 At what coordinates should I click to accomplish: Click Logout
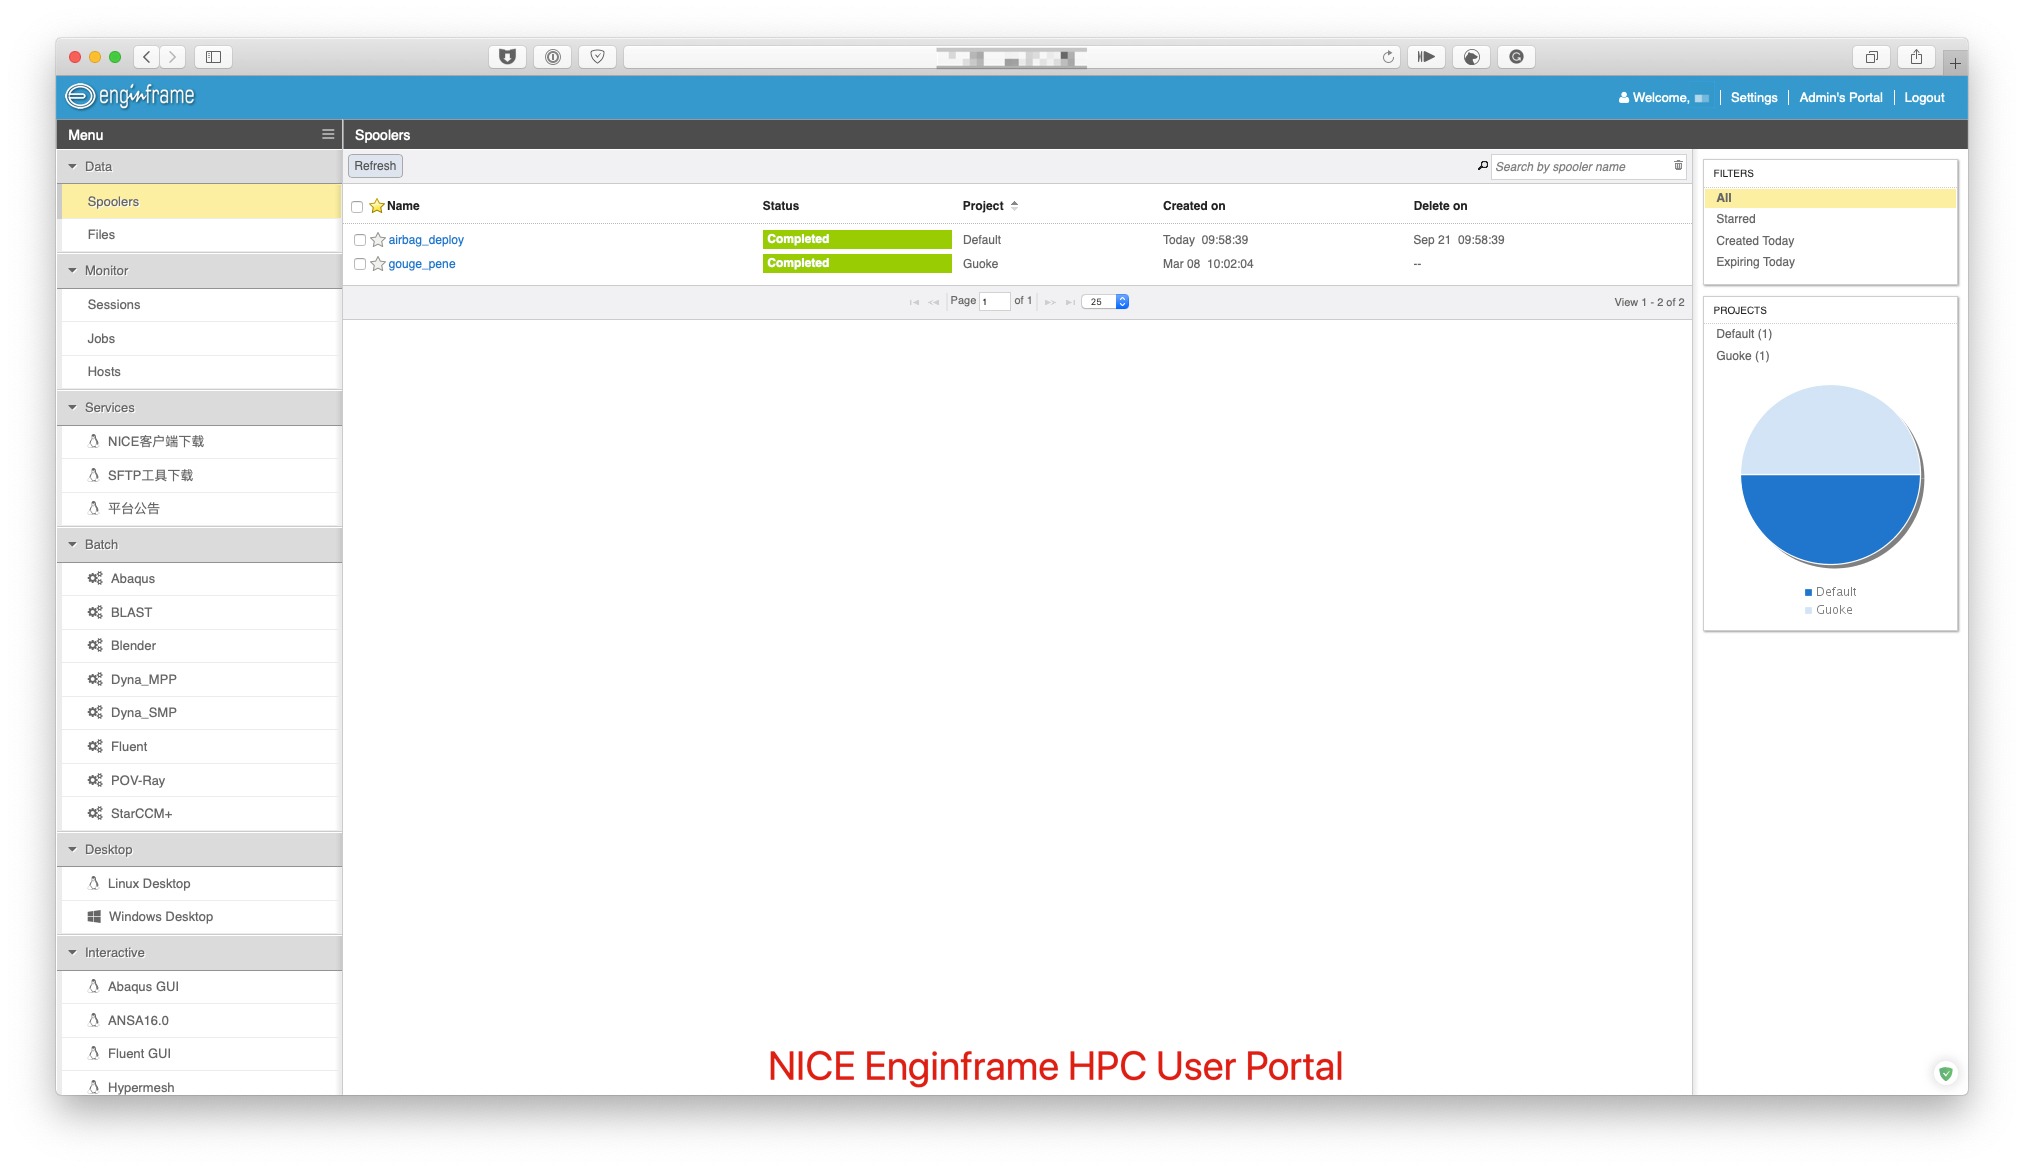(1924, 97)
